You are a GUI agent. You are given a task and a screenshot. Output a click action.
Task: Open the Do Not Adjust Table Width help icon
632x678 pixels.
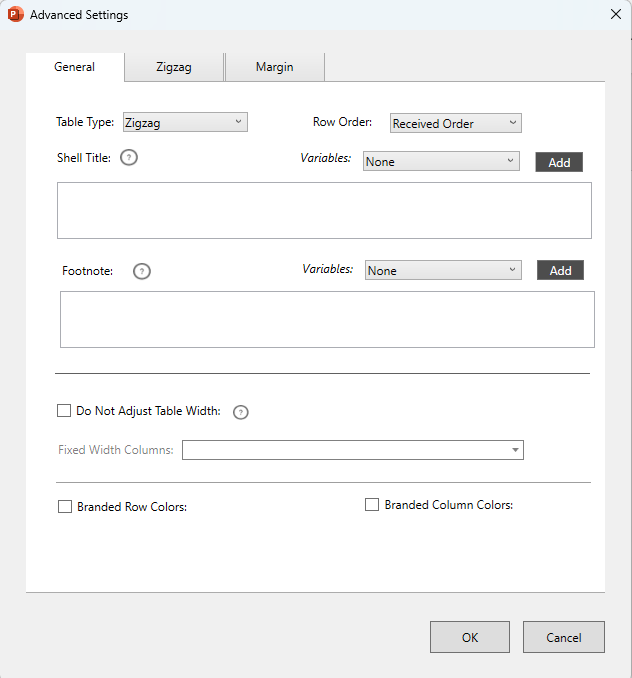pos(241,412)
